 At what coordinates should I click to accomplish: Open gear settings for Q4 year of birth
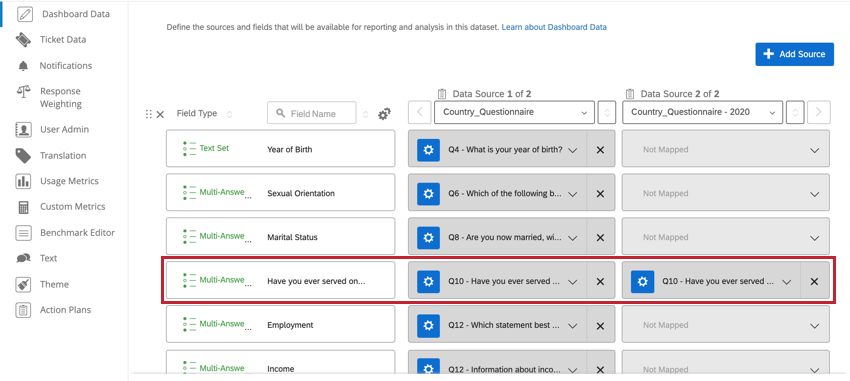click(x=428, y=150)
